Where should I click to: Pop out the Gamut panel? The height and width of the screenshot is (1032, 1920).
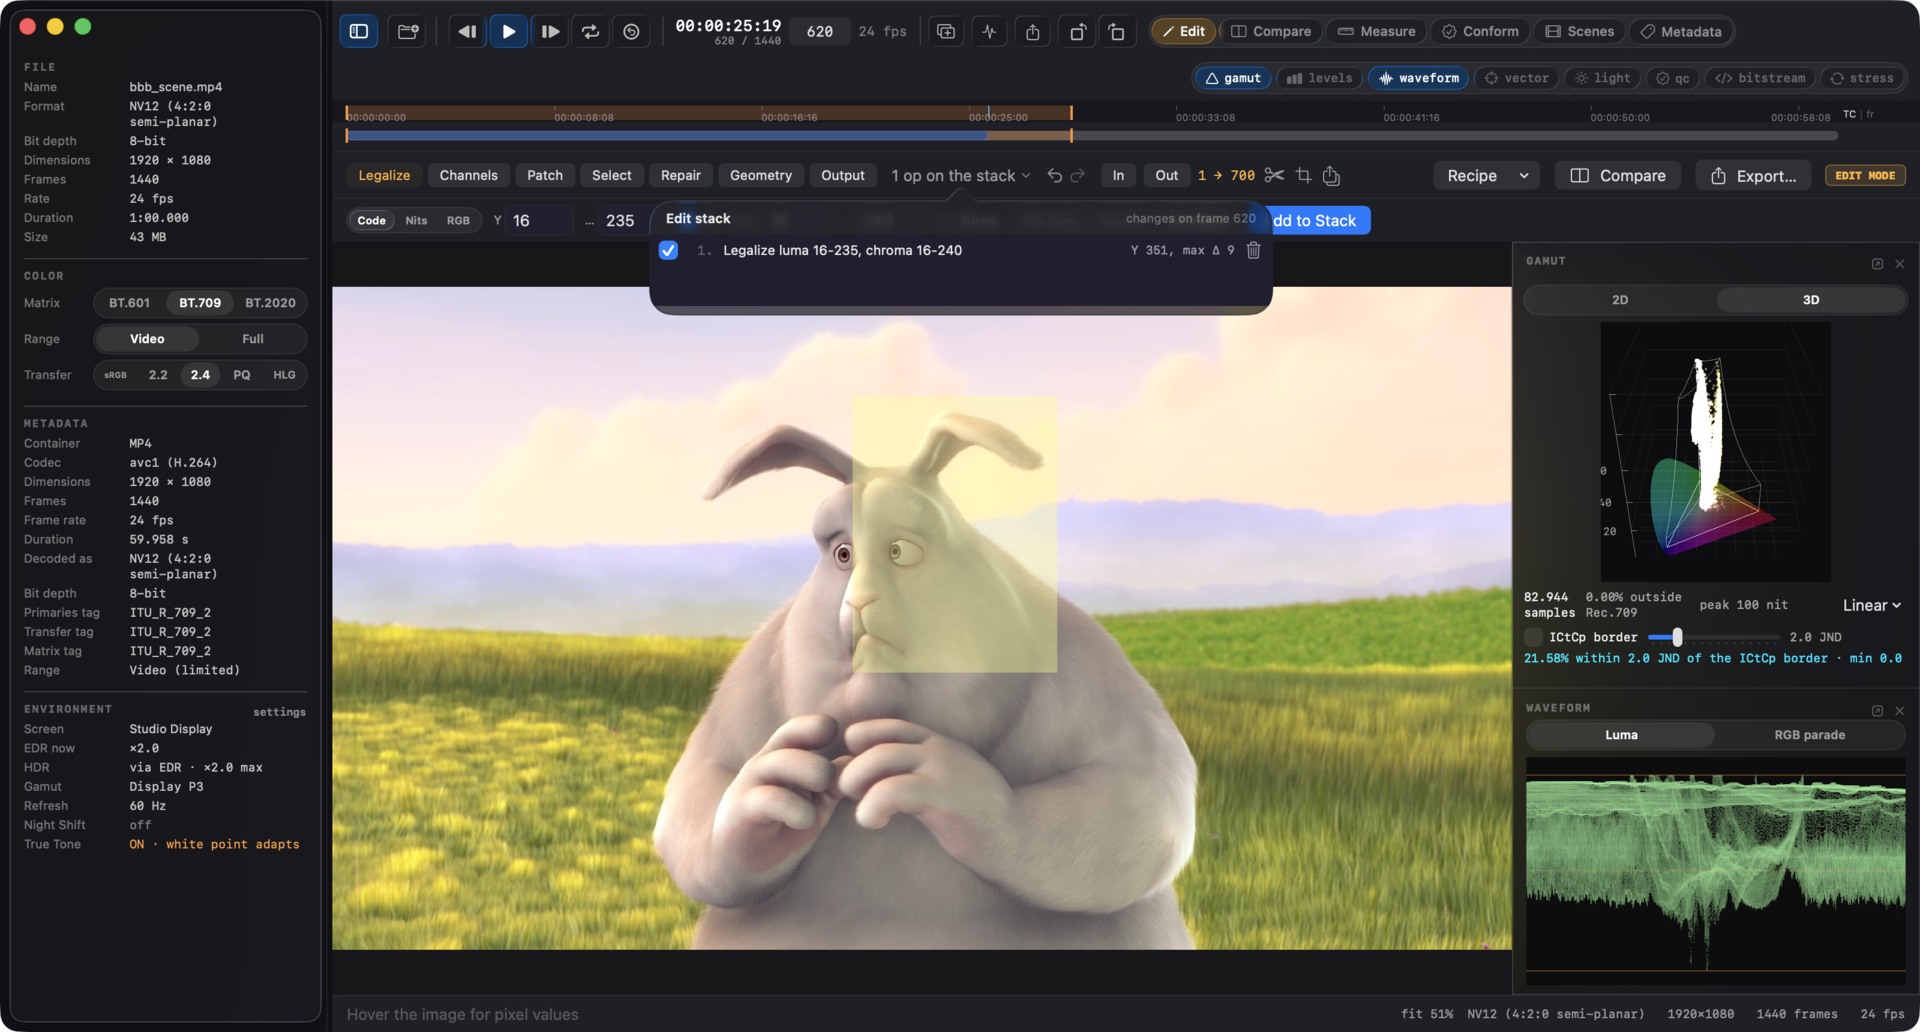(1877, 264)
